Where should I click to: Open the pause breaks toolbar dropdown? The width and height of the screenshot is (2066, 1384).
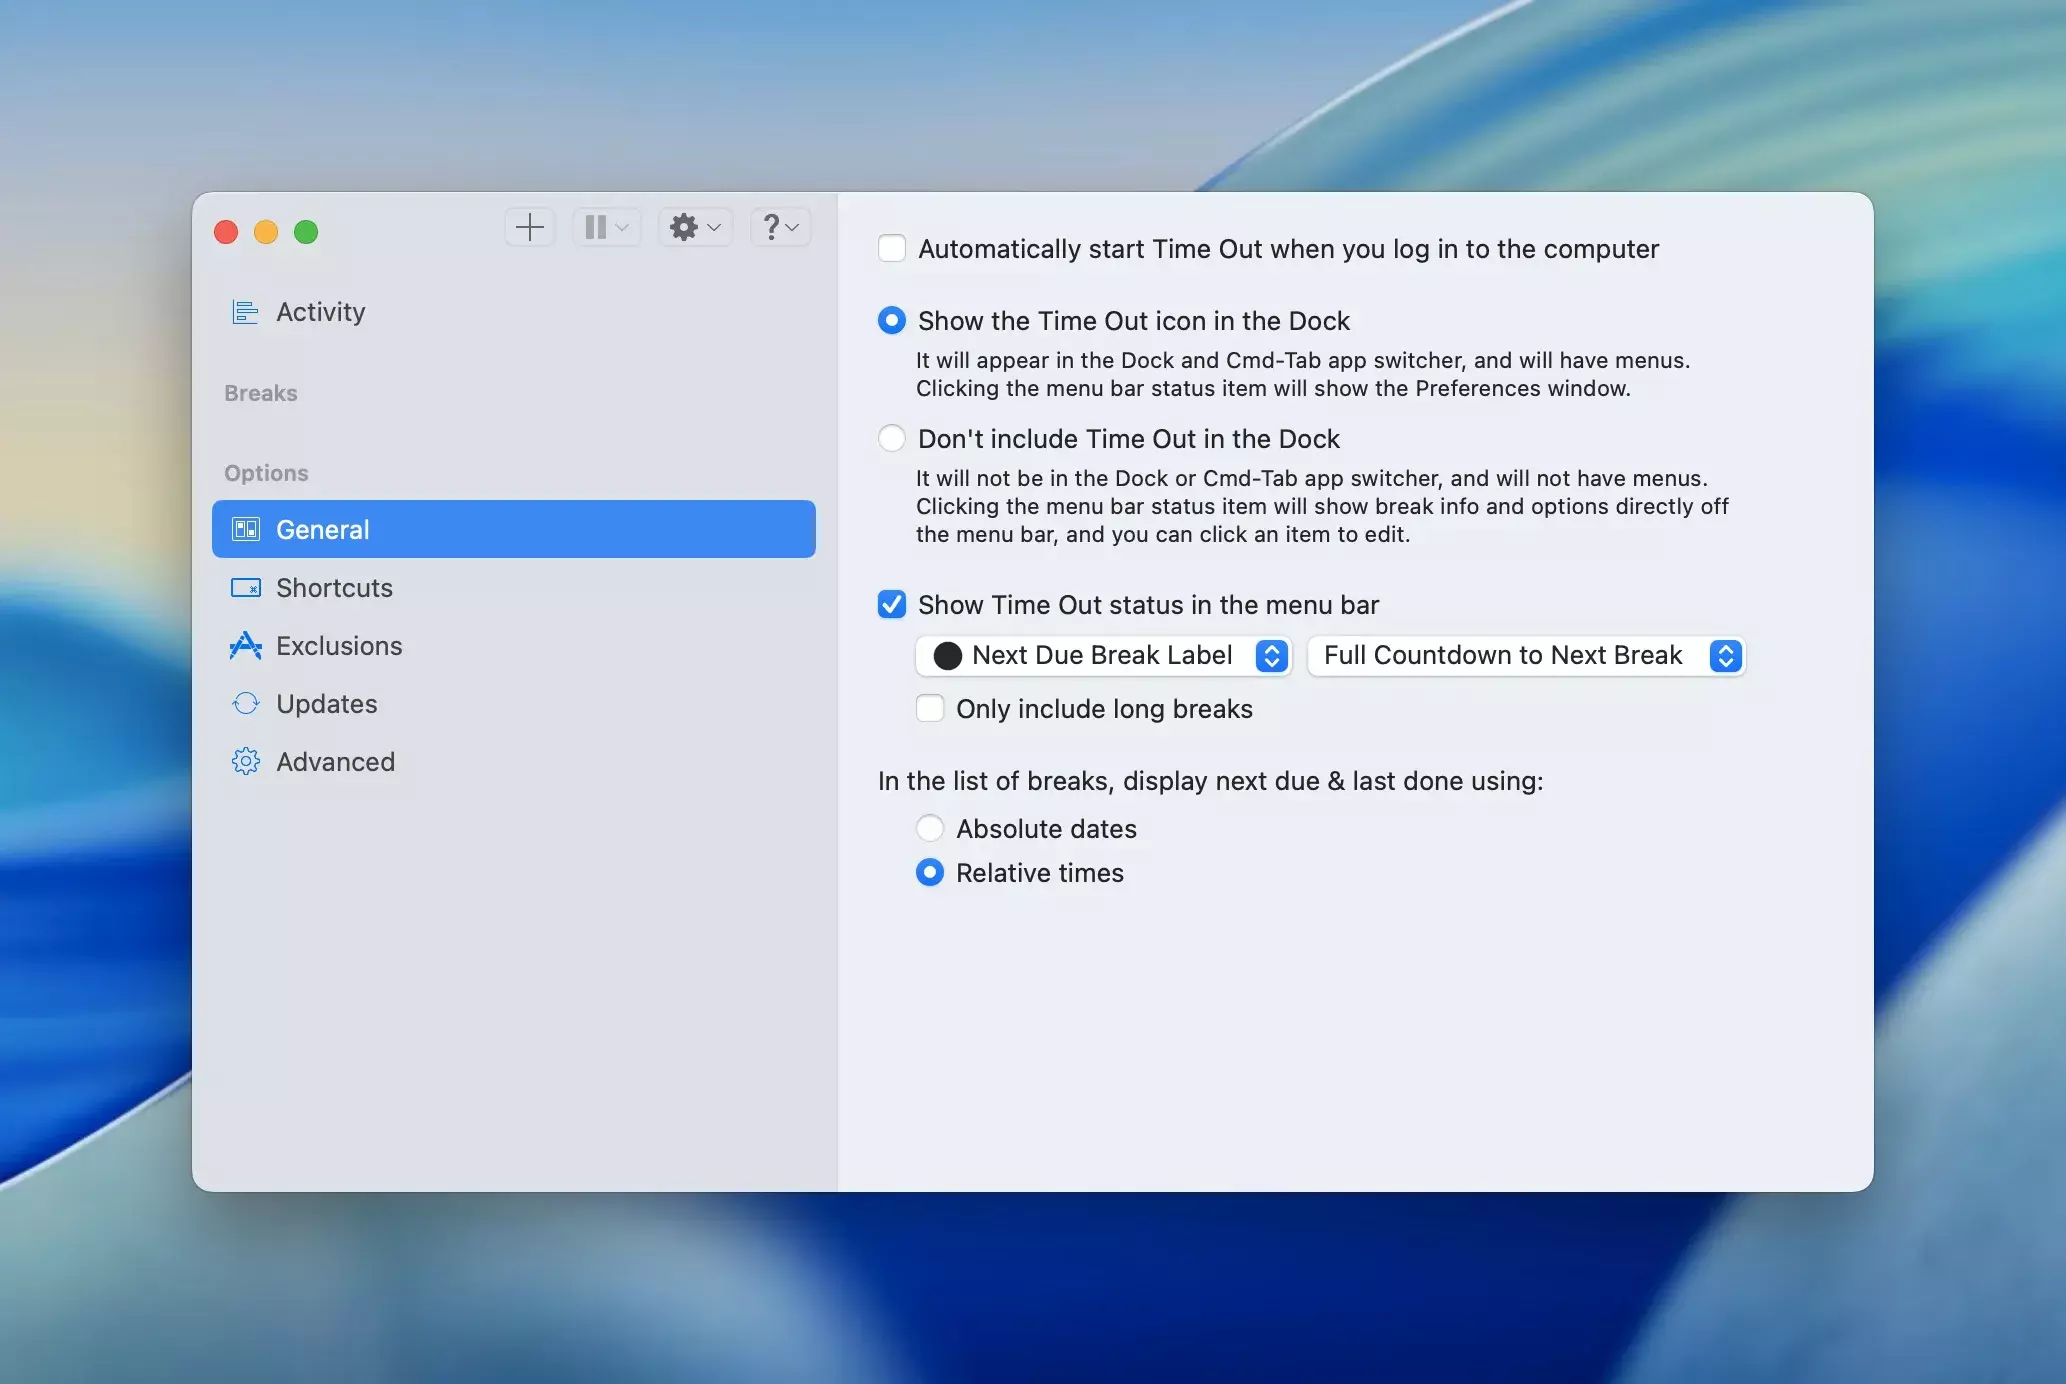tap(606, 228)
